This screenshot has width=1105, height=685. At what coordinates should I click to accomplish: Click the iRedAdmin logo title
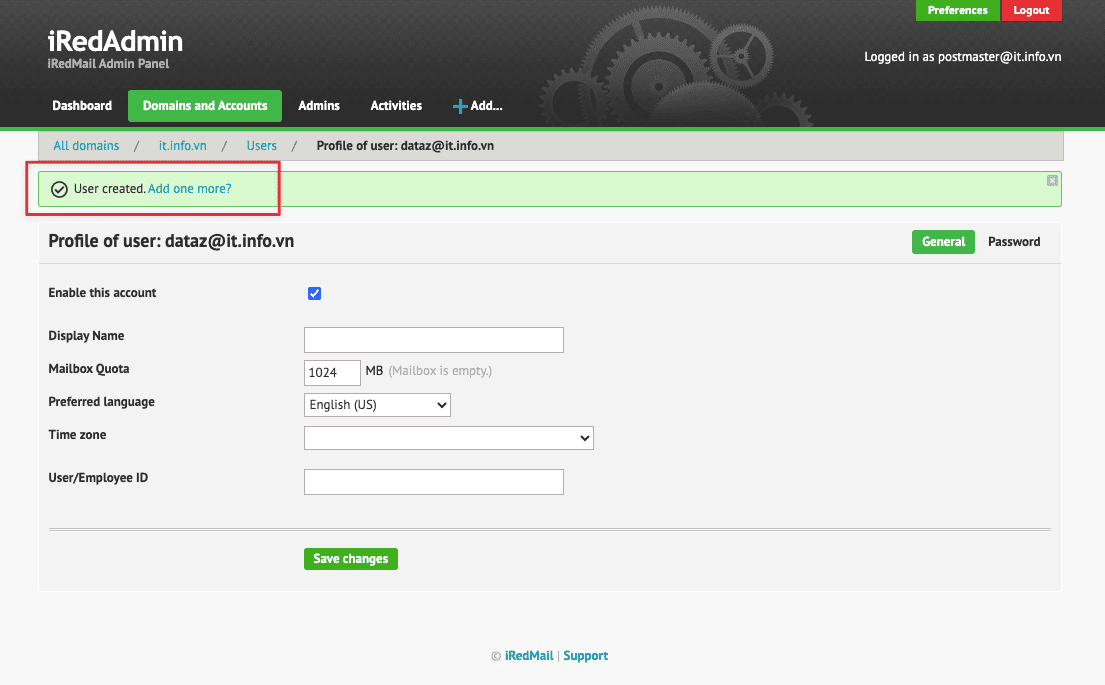[x=115, y=42]
